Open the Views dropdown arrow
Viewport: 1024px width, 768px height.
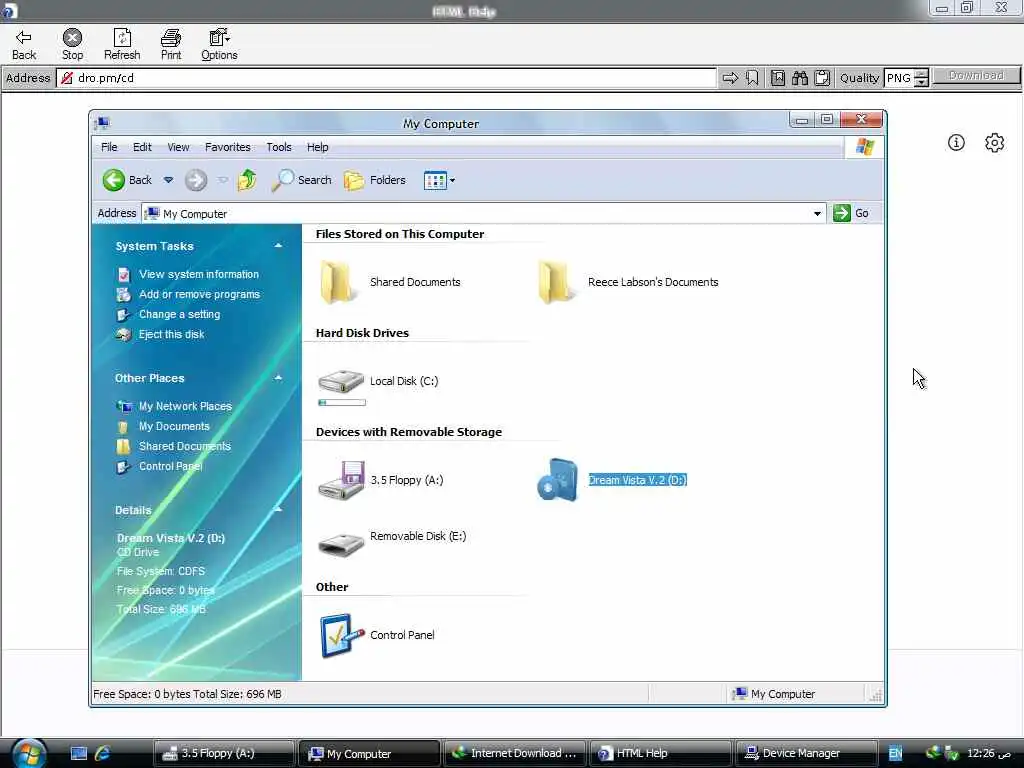(453, 180)
